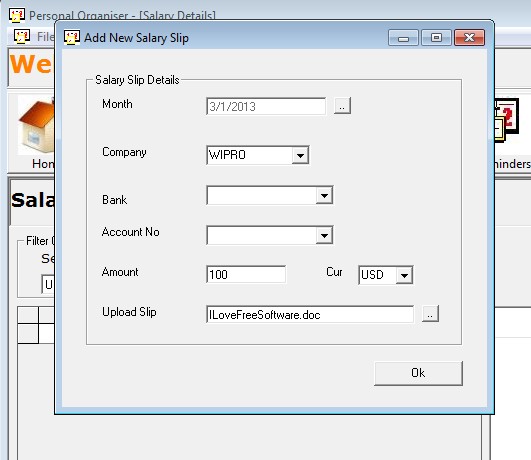Open the USD currency dropdown
This screenshot has height=460, width=531.
coord(404,275)
